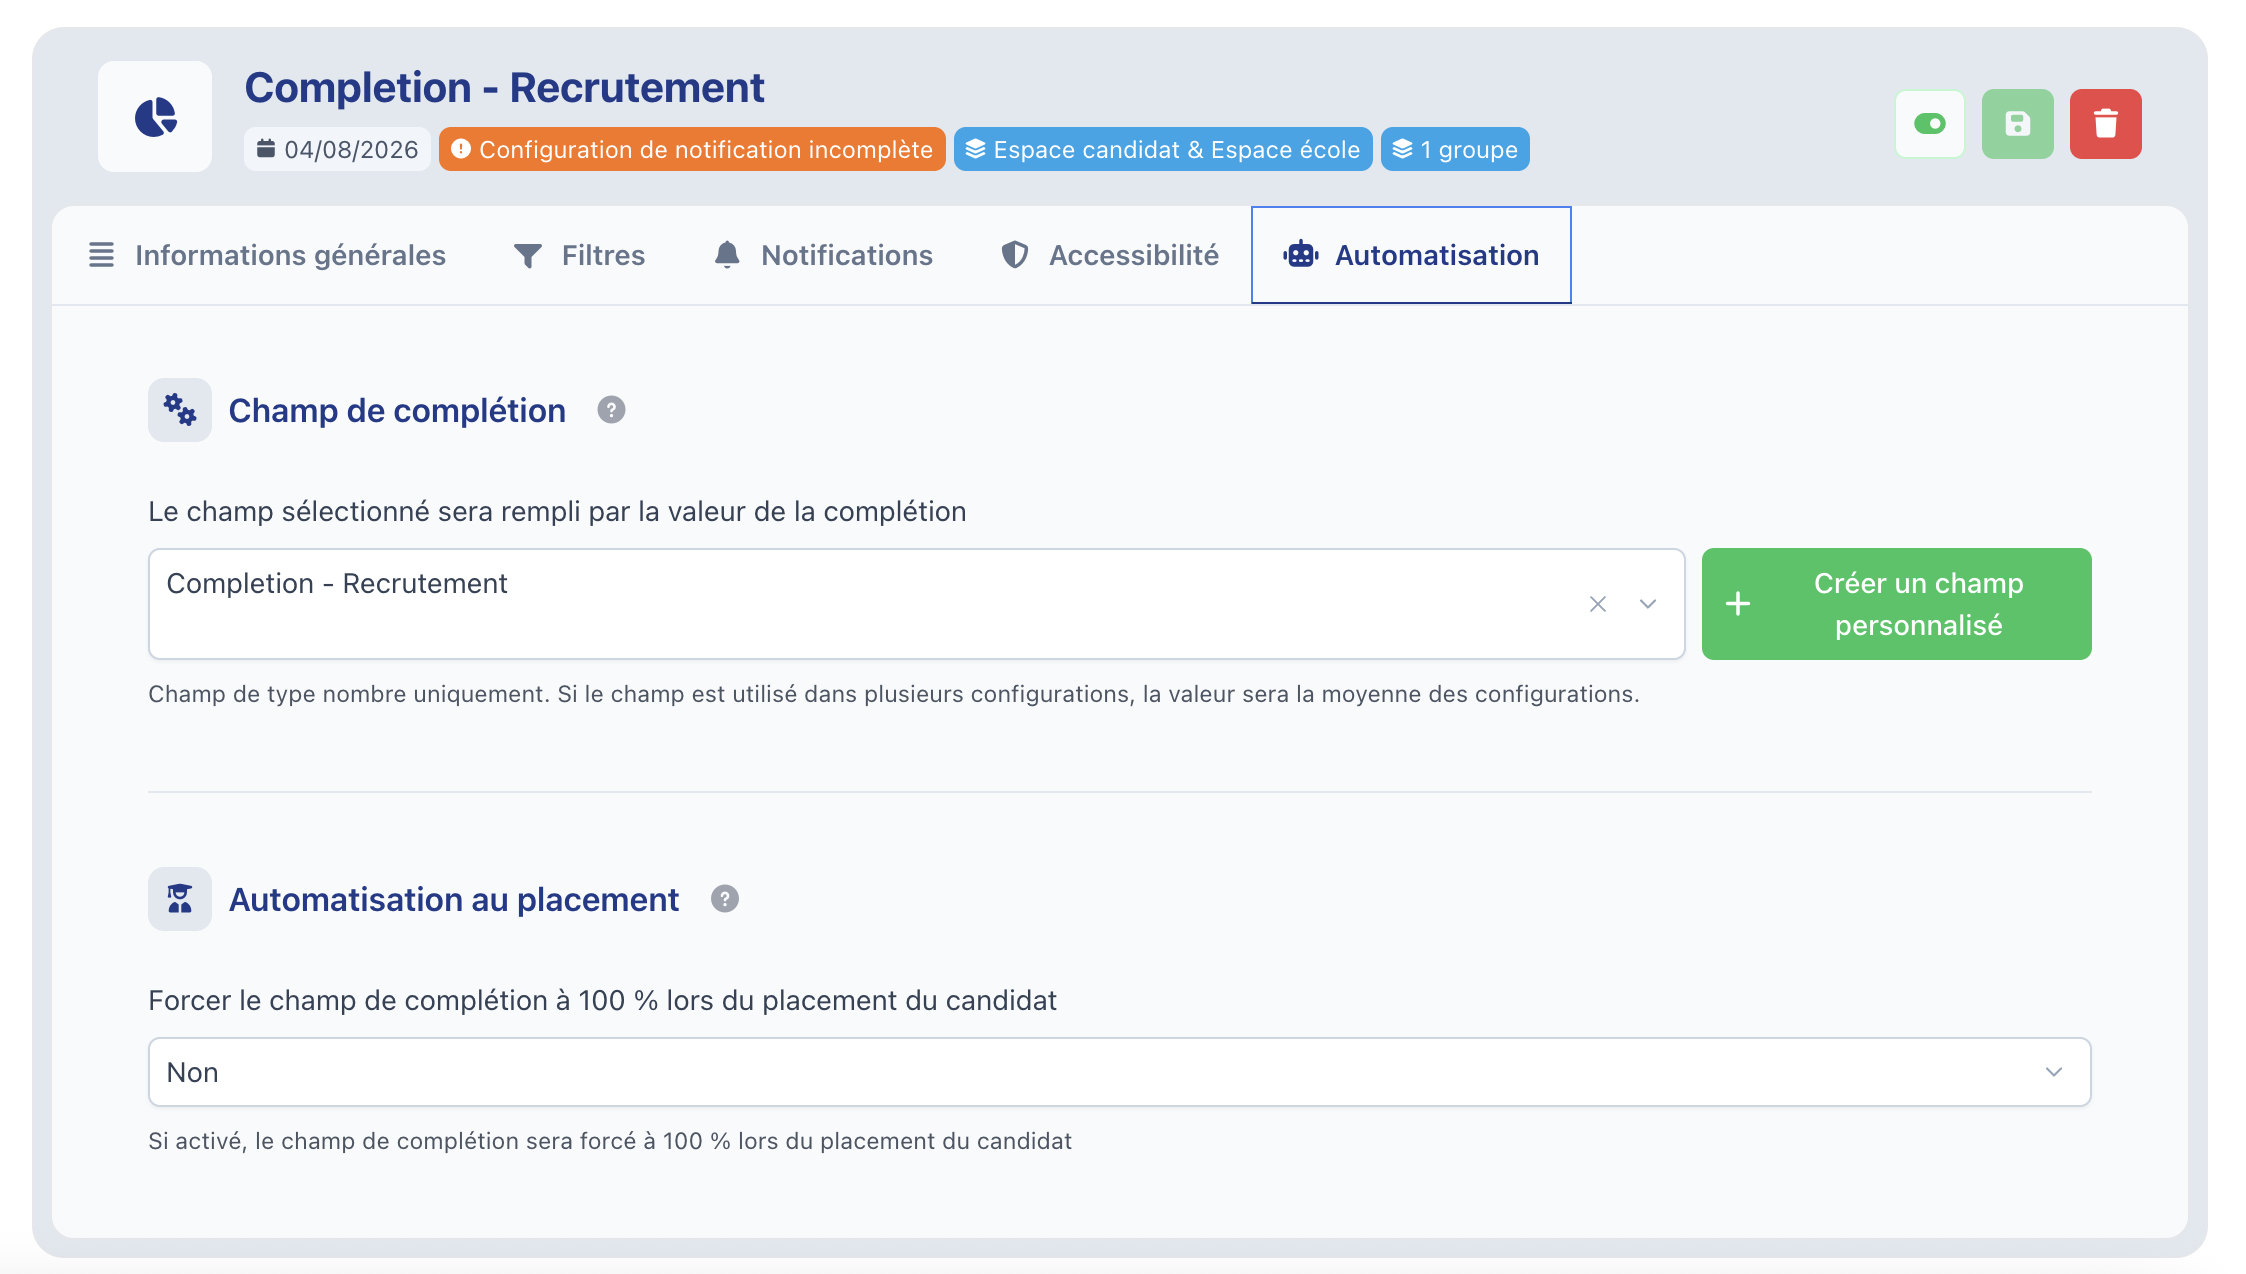Expand the completion field dropdown arrow
This screenshot has height=1274, width=2246.
pyautogui.click(x=1648, y=604)
